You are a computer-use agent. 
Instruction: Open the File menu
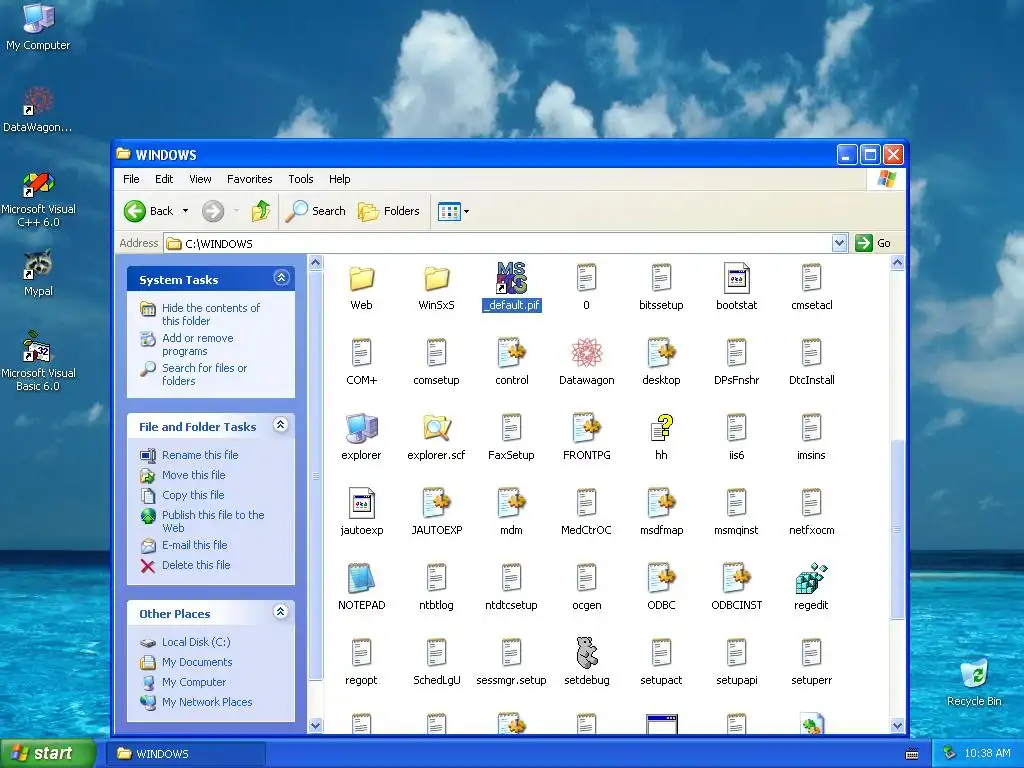131,179
